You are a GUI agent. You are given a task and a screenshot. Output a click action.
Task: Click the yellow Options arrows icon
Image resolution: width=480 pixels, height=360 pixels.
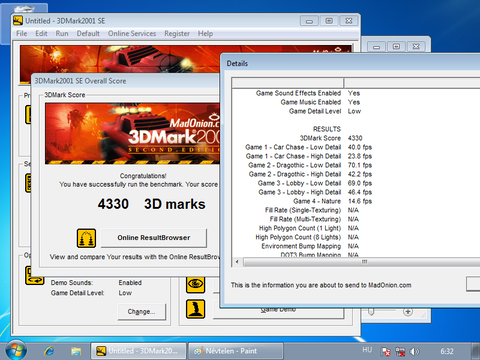[35, 276]
